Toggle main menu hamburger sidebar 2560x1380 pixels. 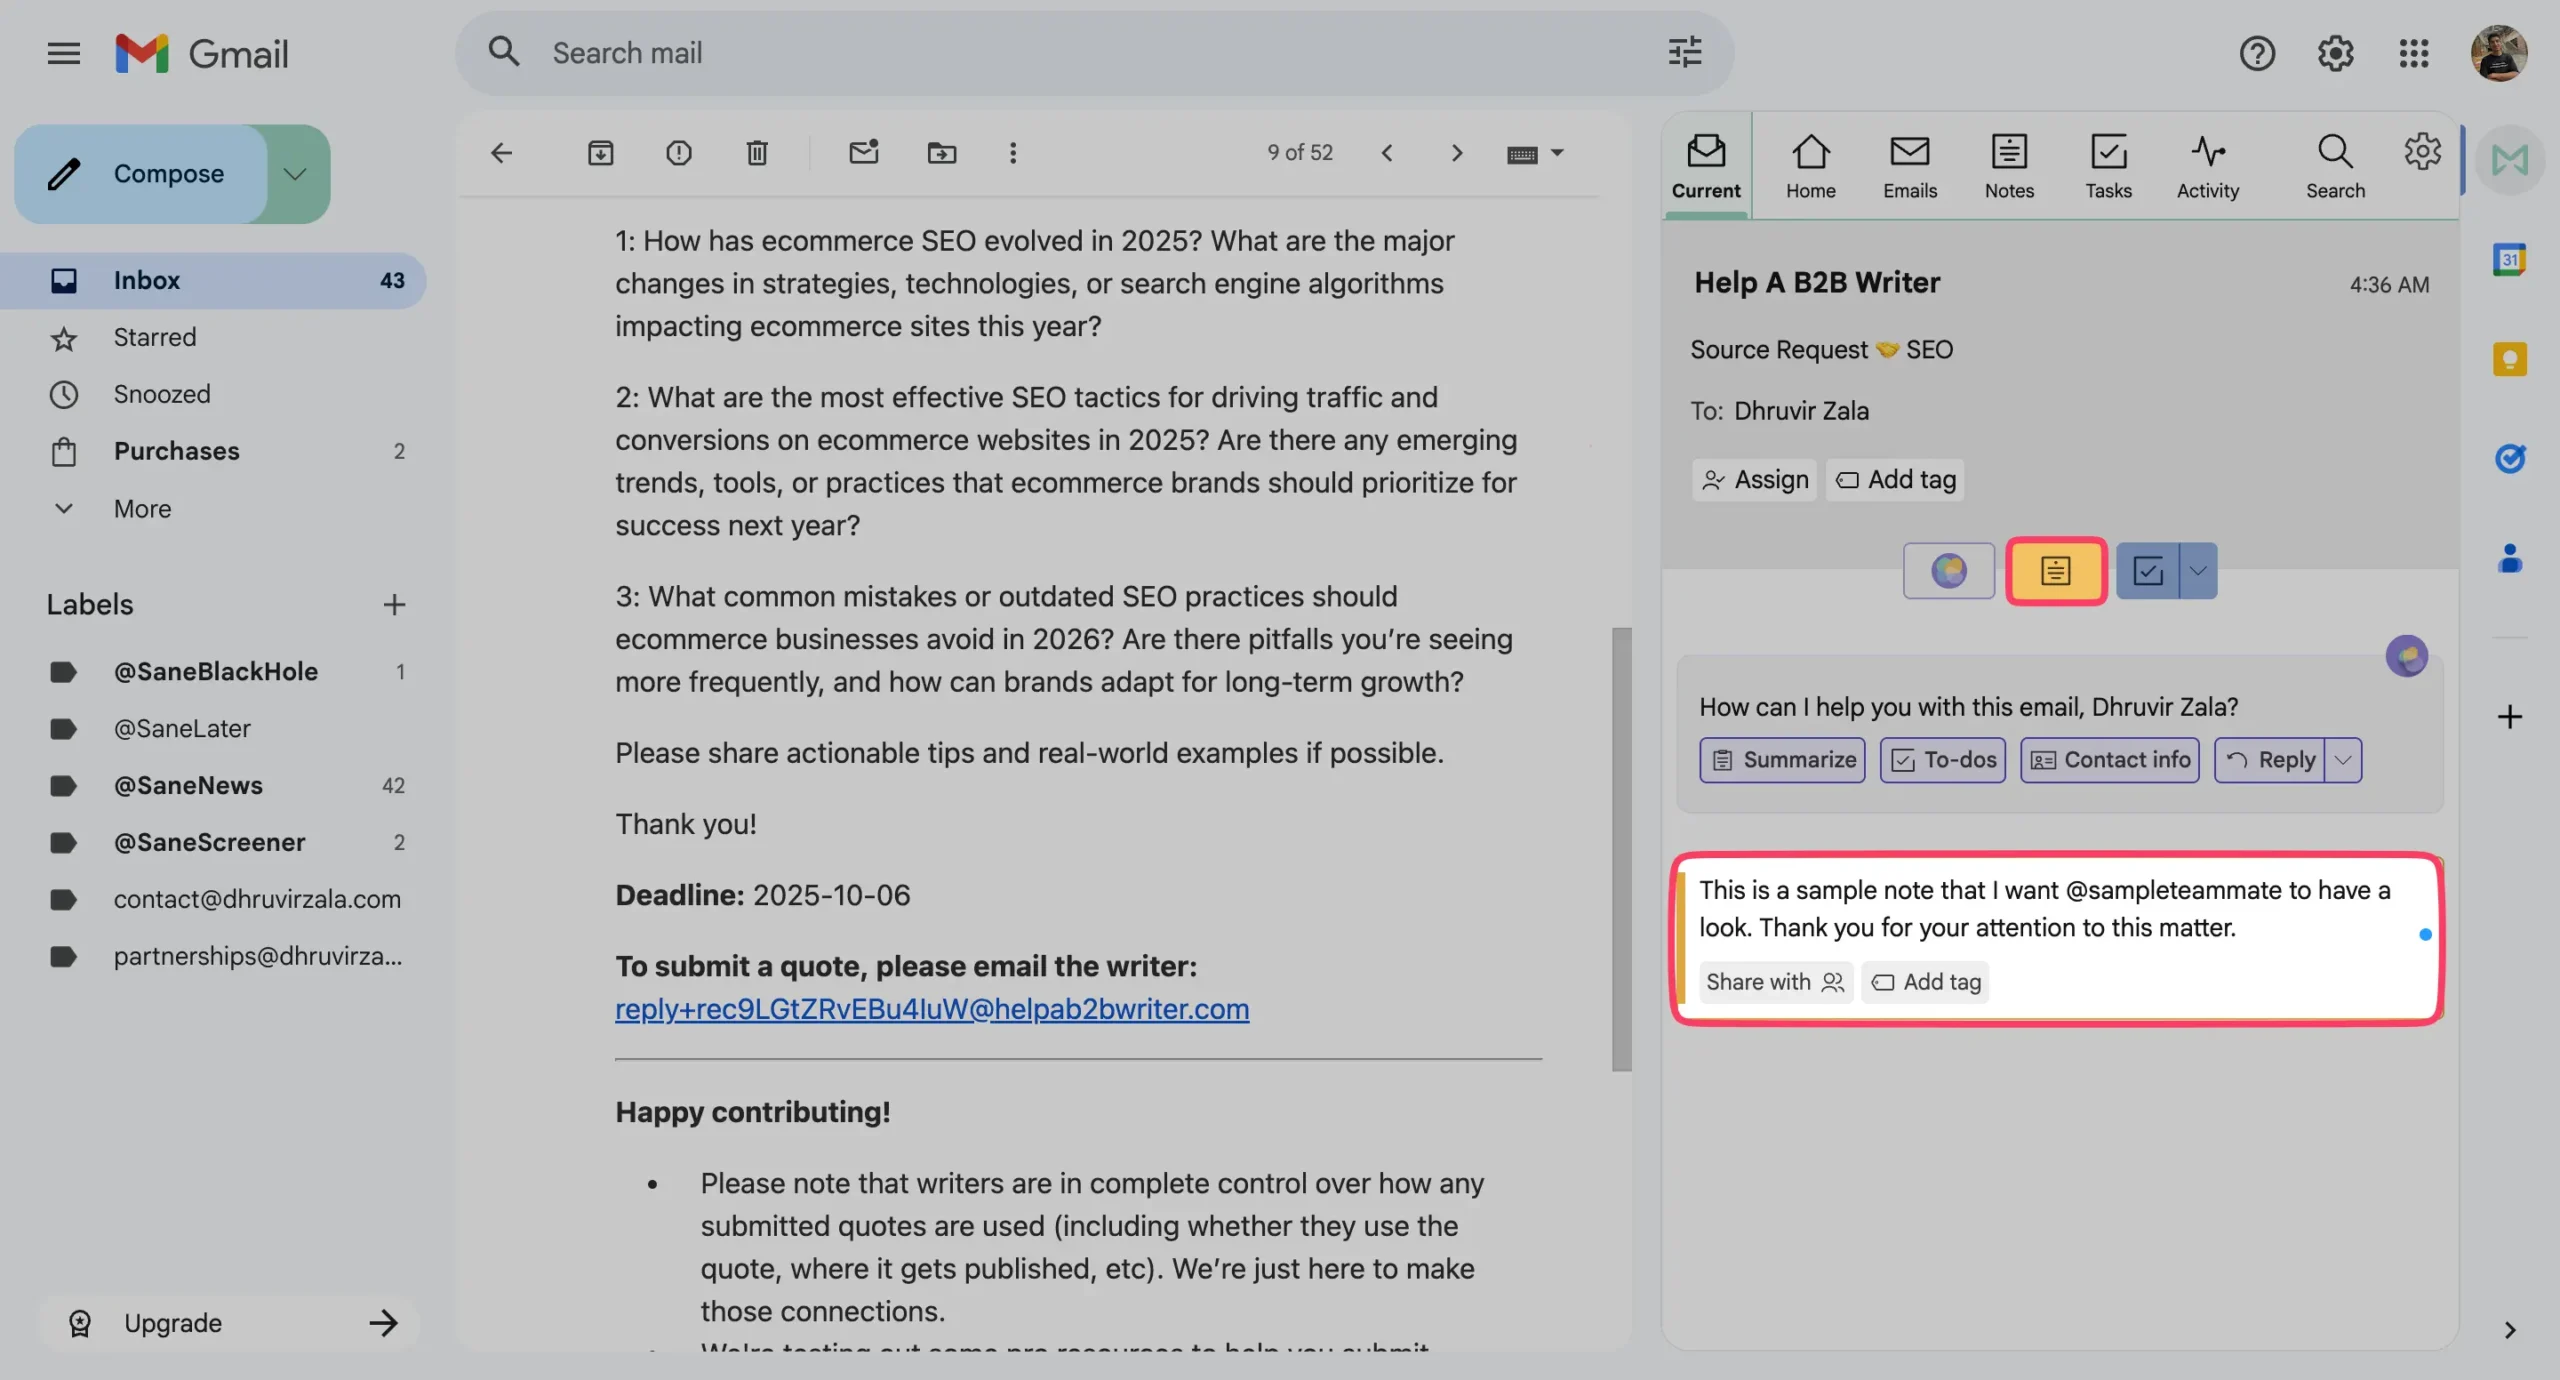click(x=63, y=53)
